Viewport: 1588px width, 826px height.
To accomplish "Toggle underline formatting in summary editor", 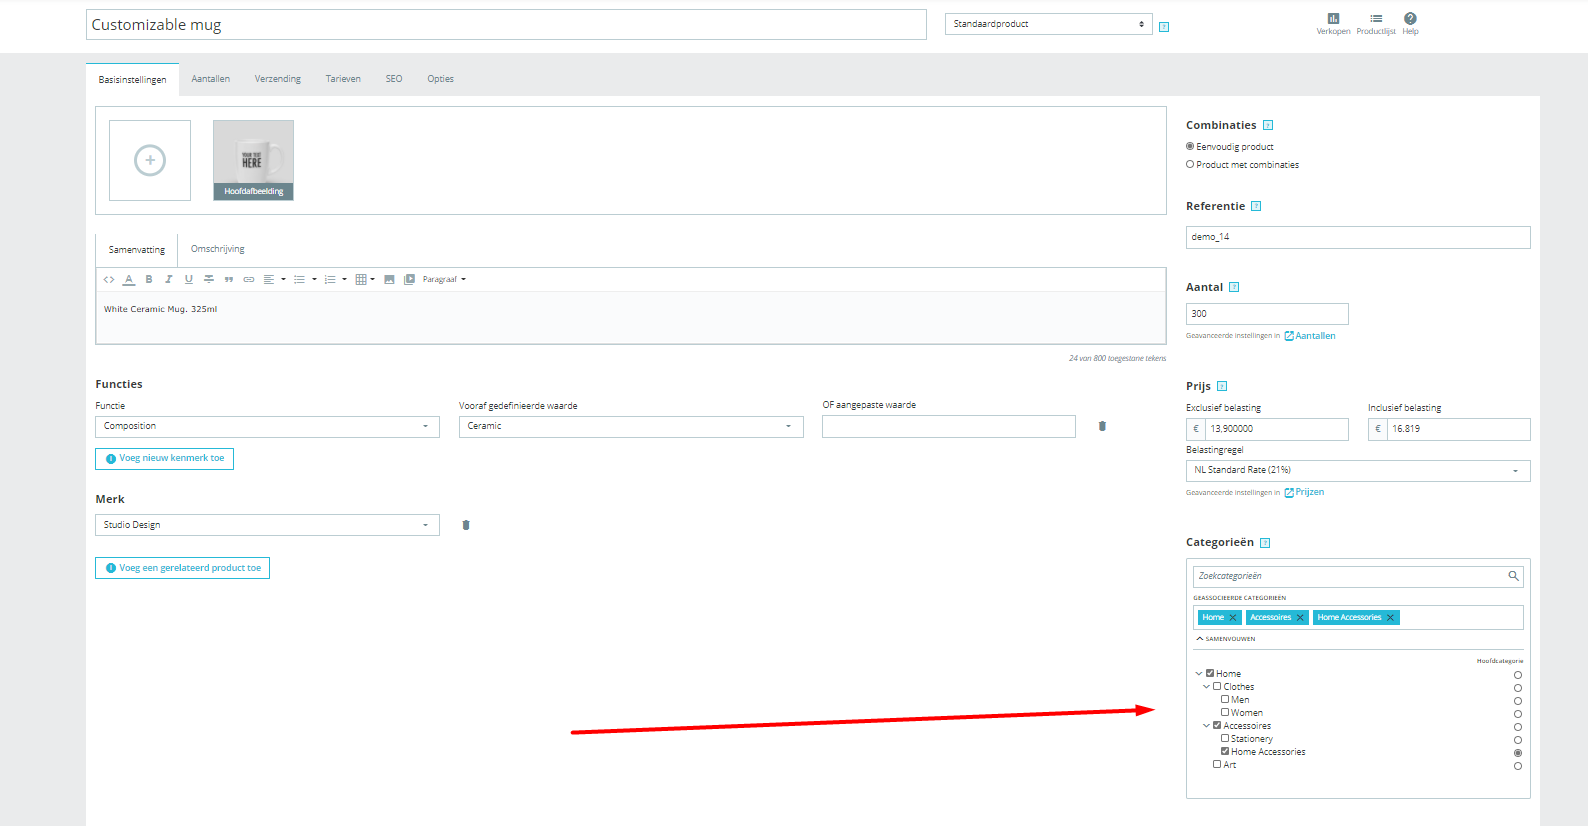I will (x=188, y=280).
